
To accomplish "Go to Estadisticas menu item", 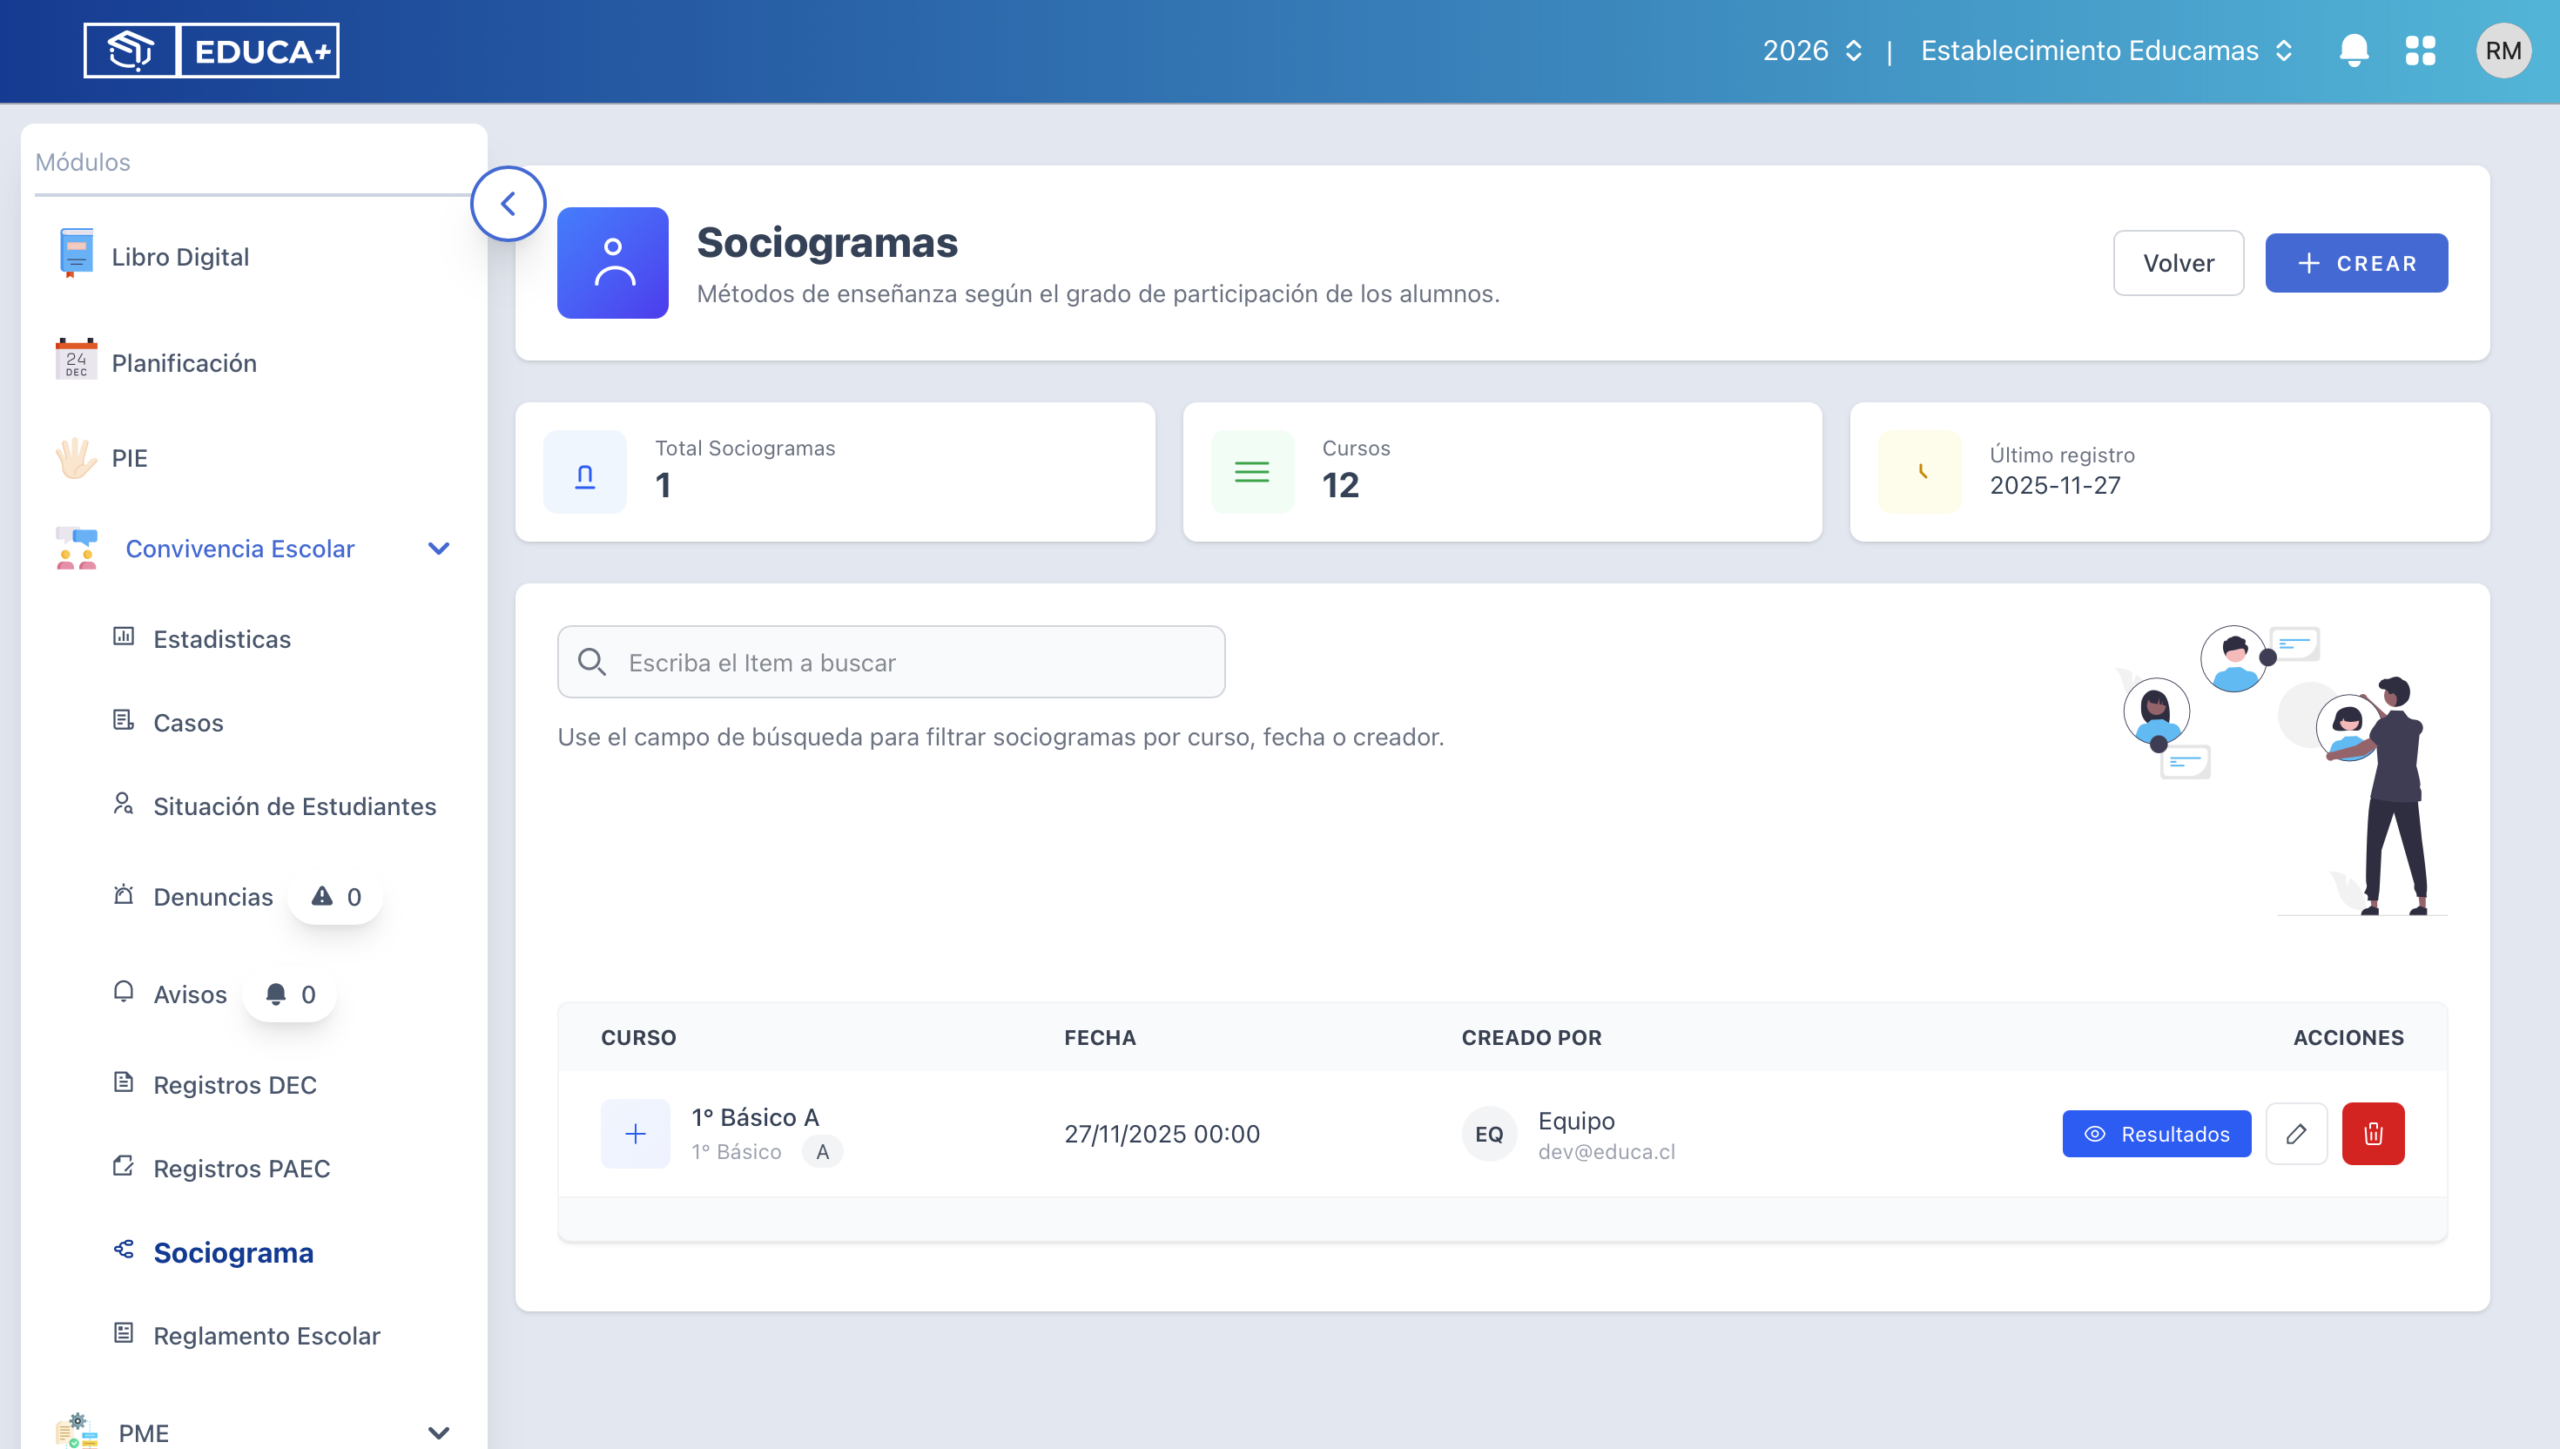I will click(222, 640).
